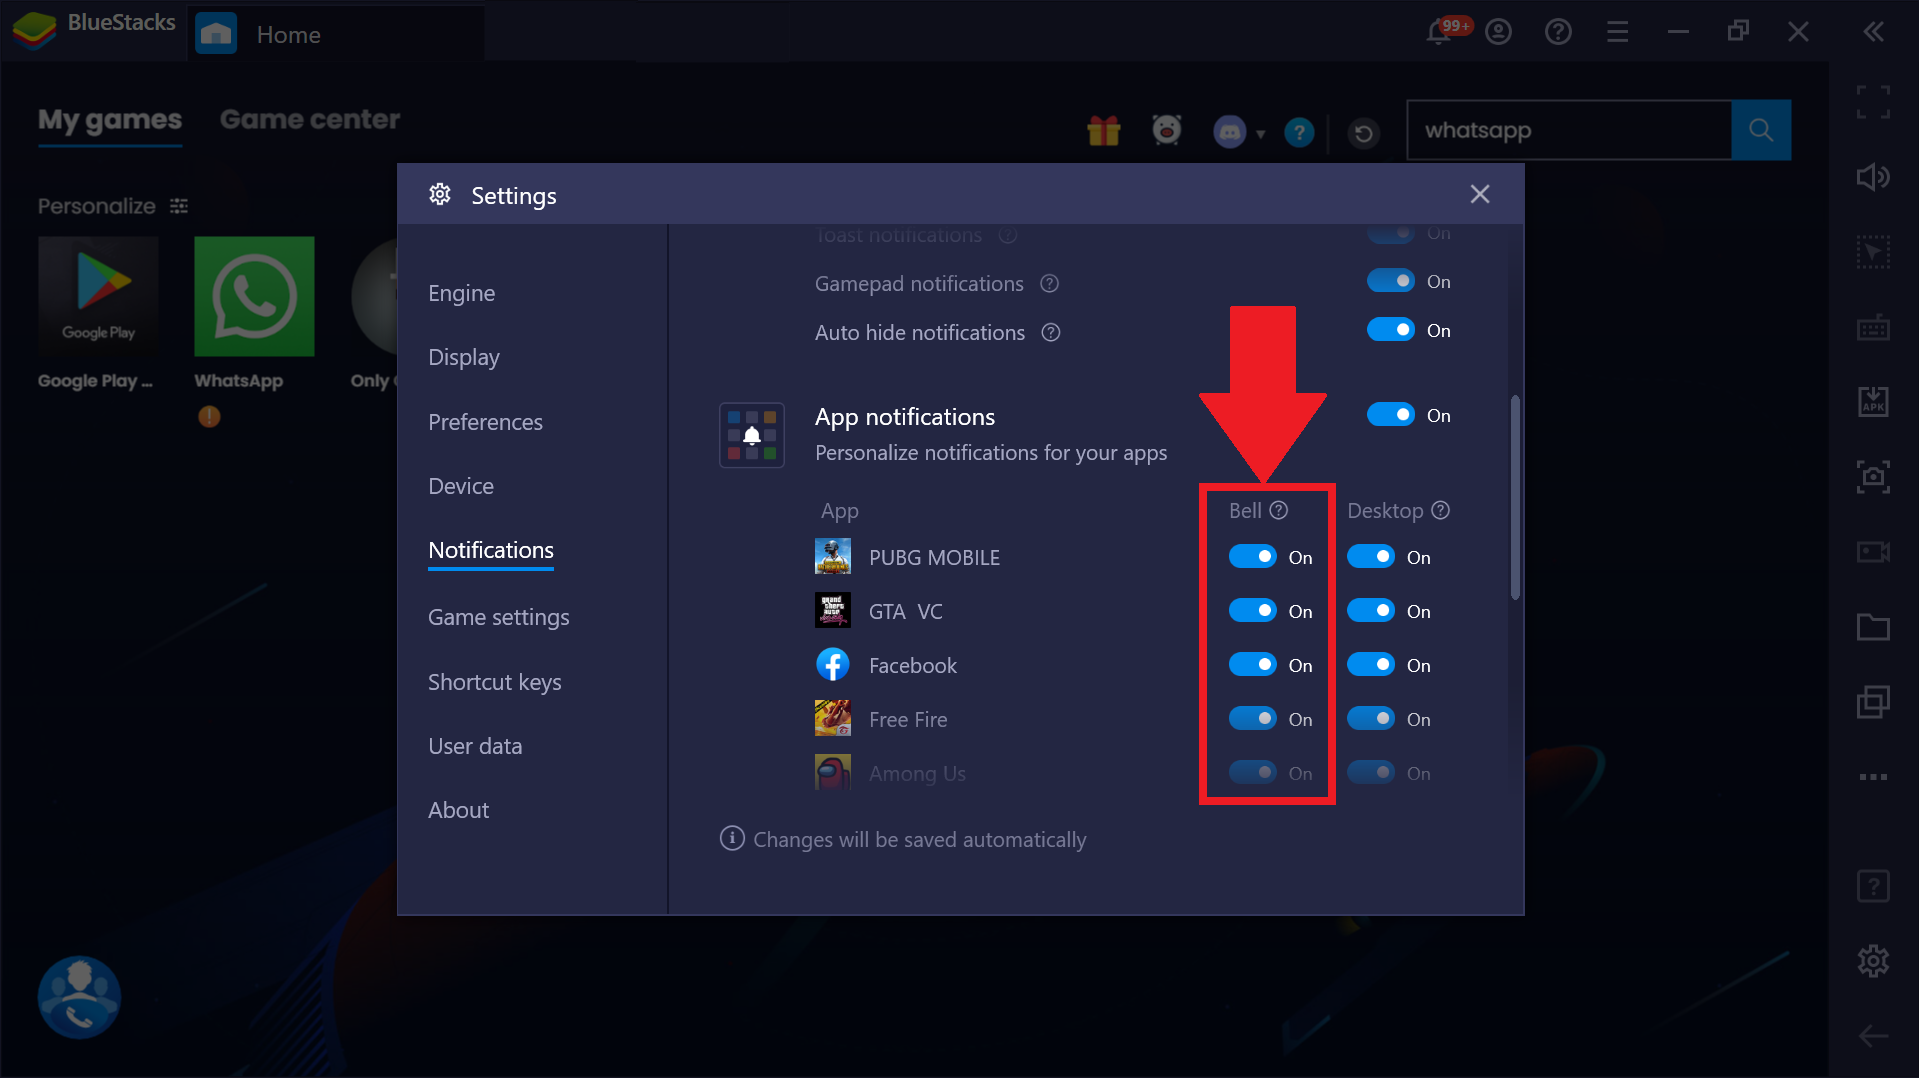This screenshot has height=1078, width=1919.
Task: Expand the Discord dropdown arrow
Action: [1260, 134]
